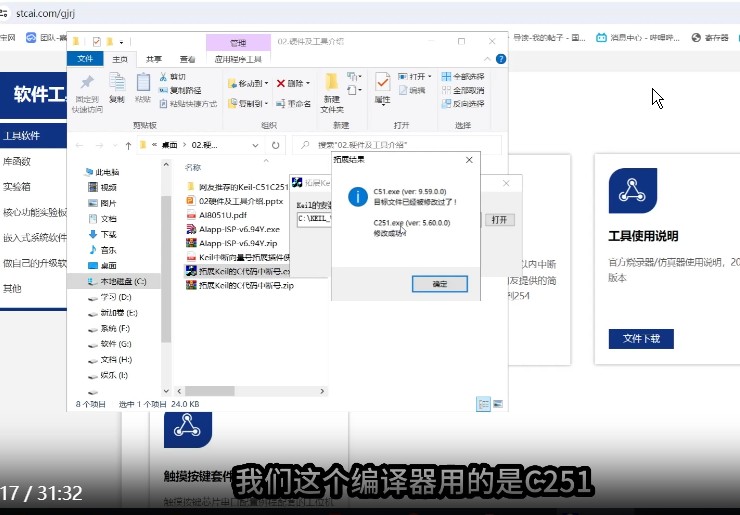Open Customize Quick Access Toolbar dropdown
Viewport: 740px width, 515px height.
(121, 42)
